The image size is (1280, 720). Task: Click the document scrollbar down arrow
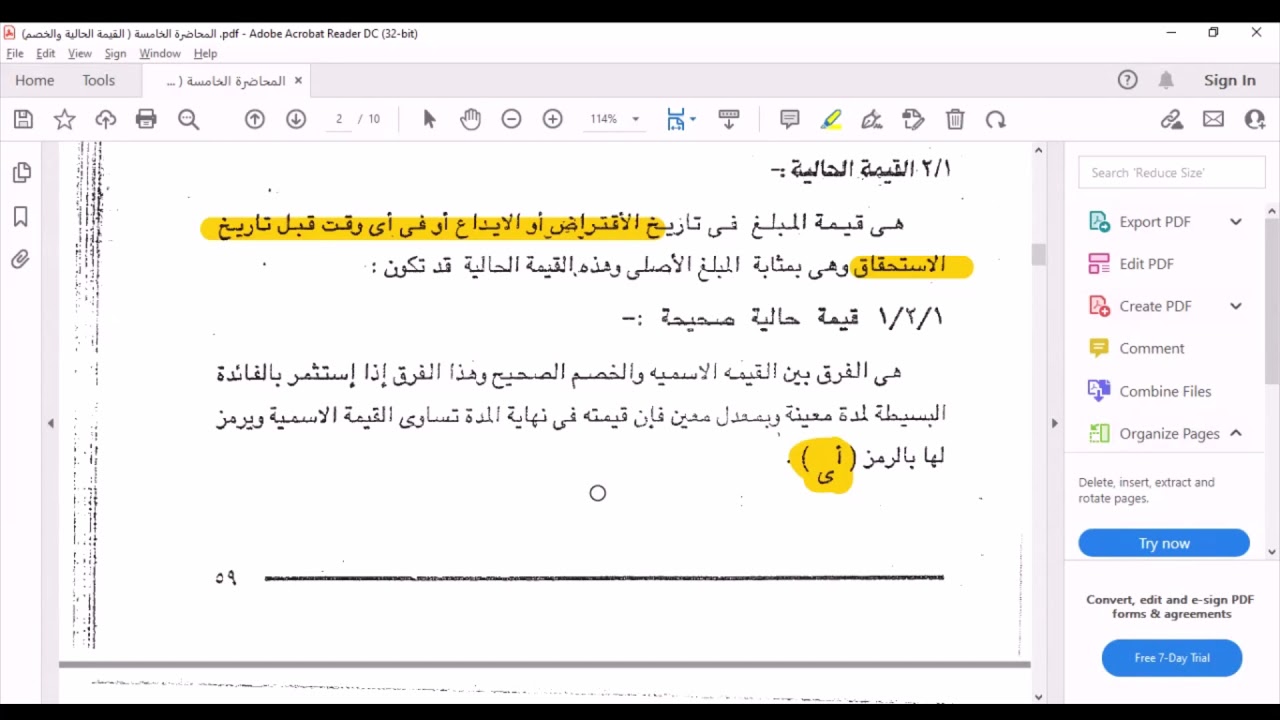(1038, 697)
